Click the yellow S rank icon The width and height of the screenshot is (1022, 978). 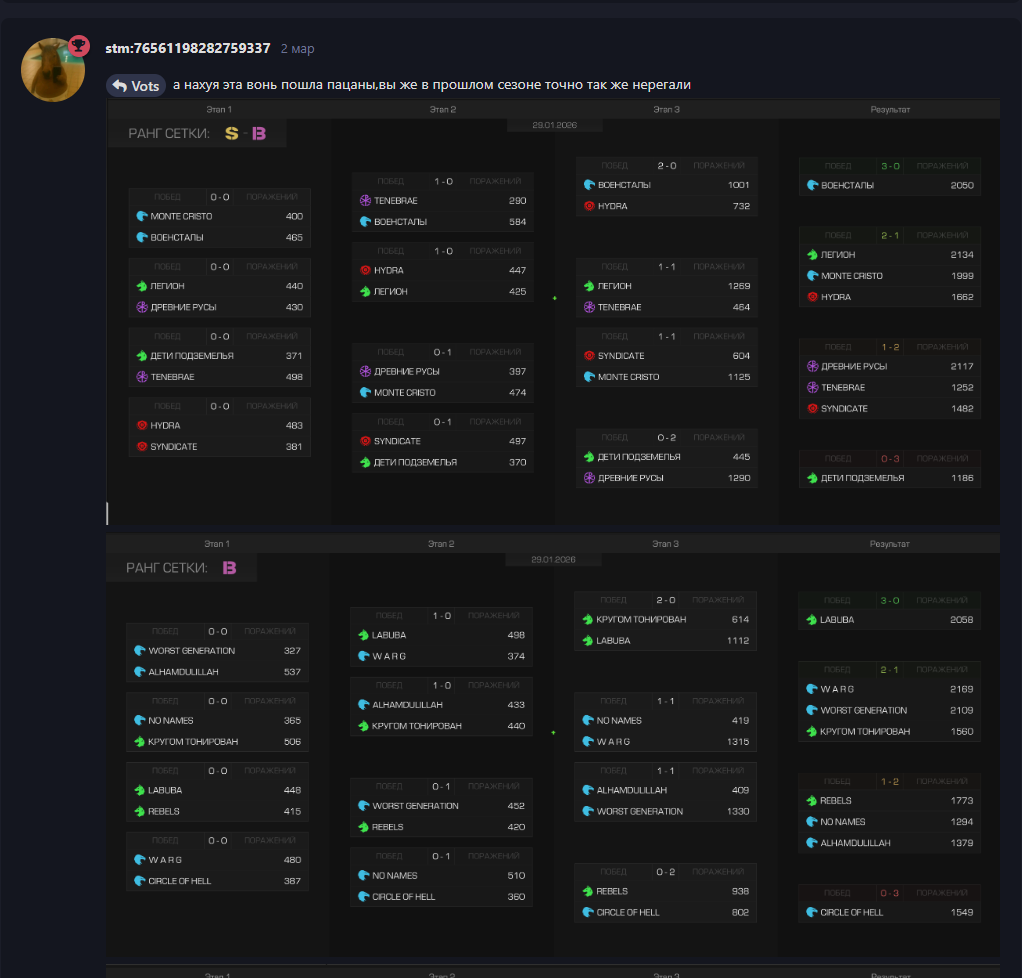[x=232, y=133]
